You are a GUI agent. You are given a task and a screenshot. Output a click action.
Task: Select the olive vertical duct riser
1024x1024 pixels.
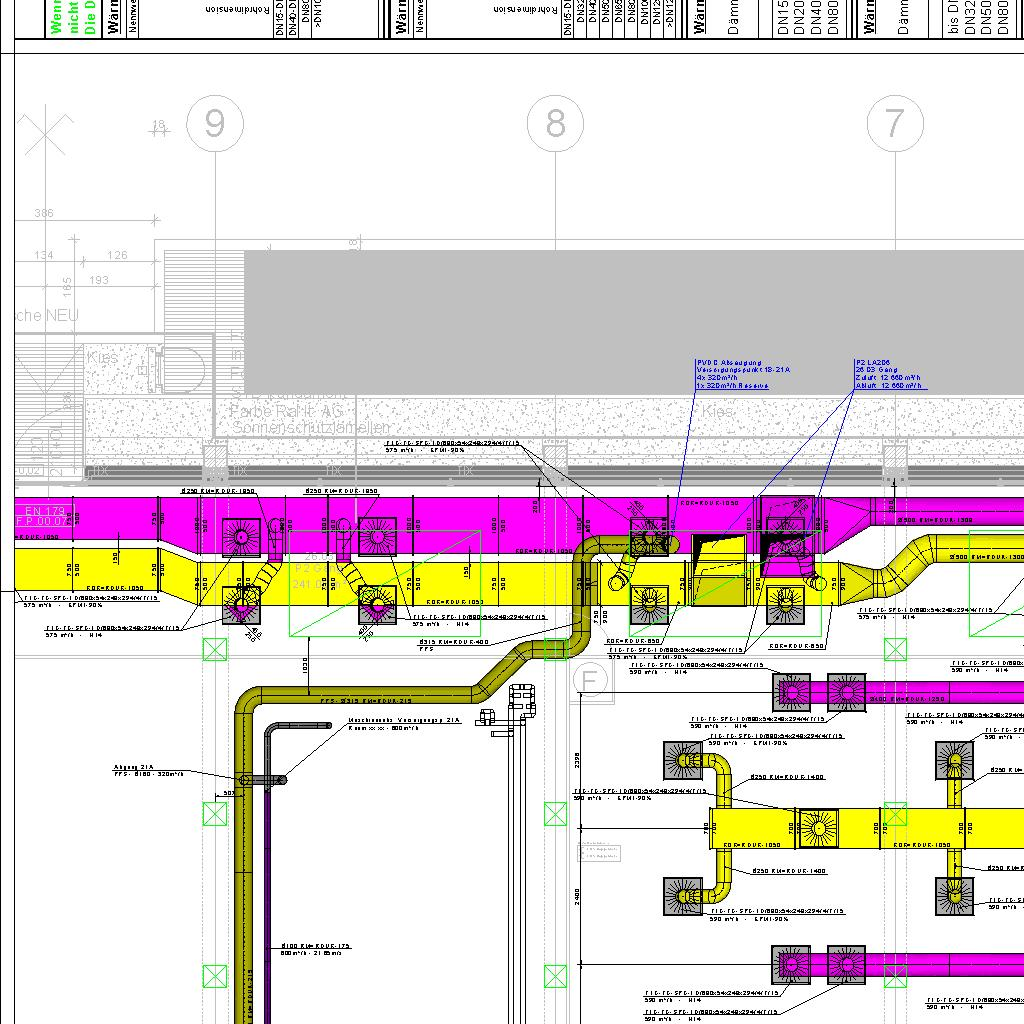(243, 900)
